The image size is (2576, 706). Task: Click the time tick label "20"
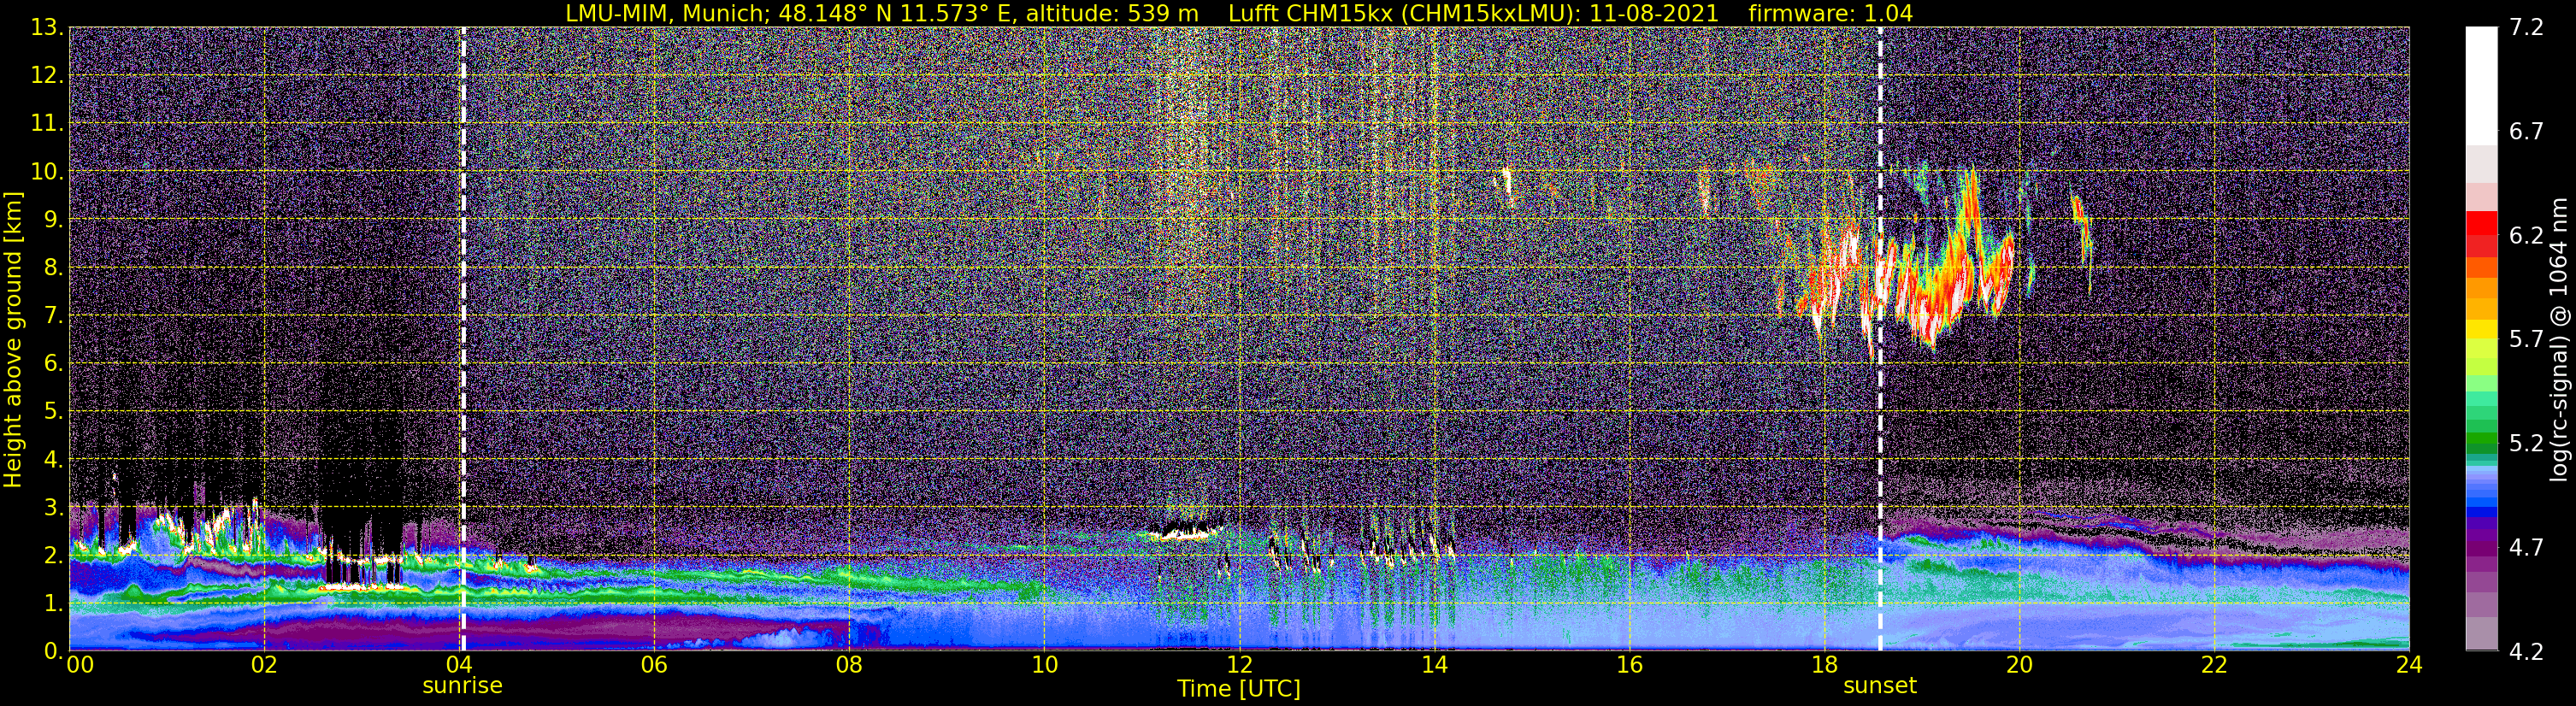(2019, 666)
